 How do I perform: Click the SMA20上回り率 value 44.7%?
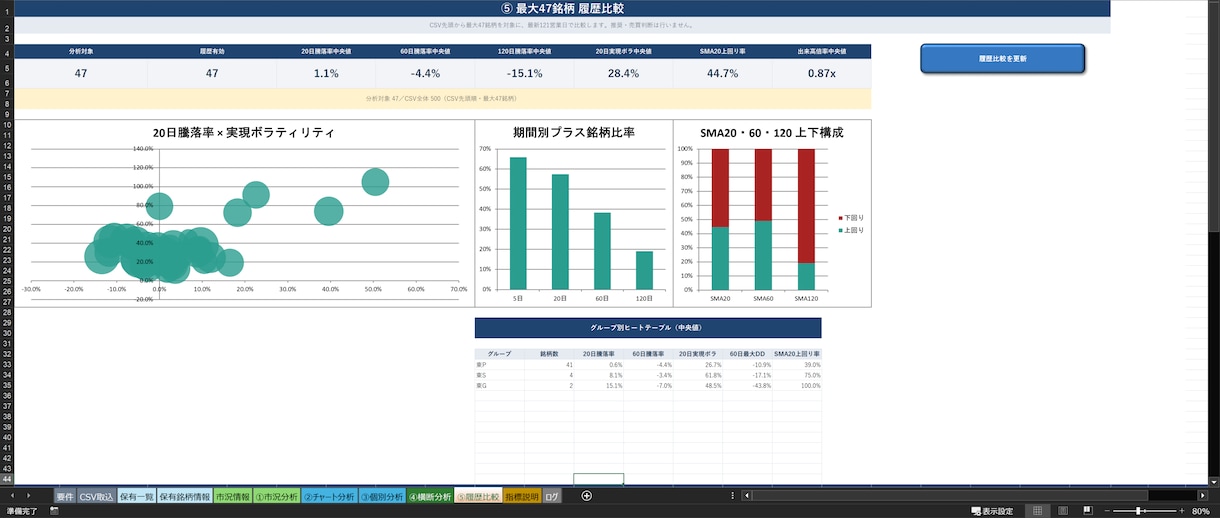722,74
